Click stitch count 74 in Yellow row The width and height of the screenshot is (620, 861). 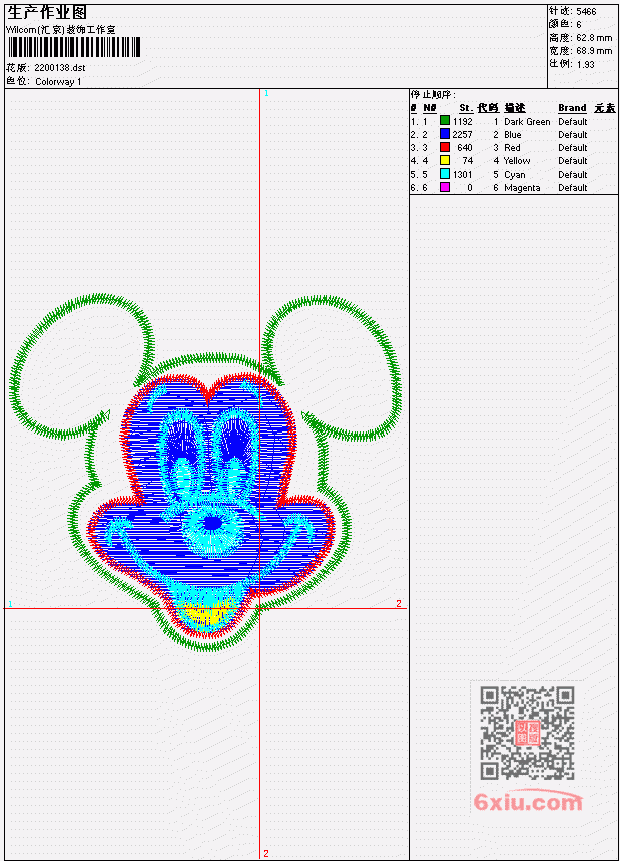pyautogui.click(x=467, y=161)
